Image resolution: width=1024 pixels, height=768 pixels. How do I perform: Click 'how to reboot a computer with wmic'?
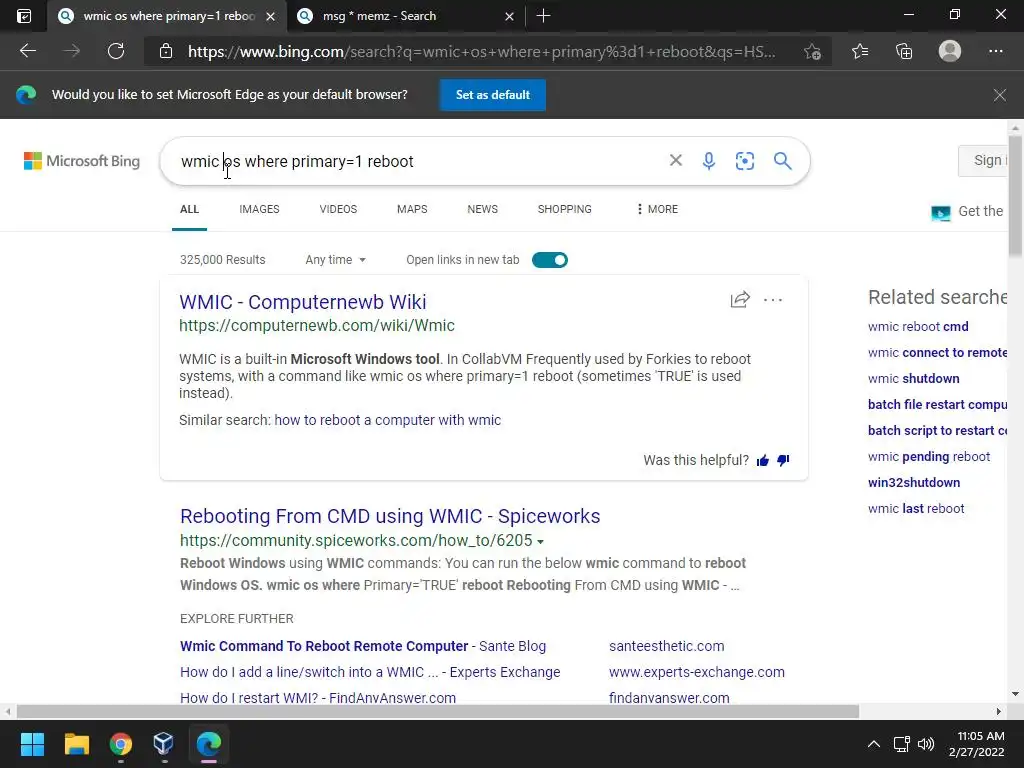pos(388,420)
